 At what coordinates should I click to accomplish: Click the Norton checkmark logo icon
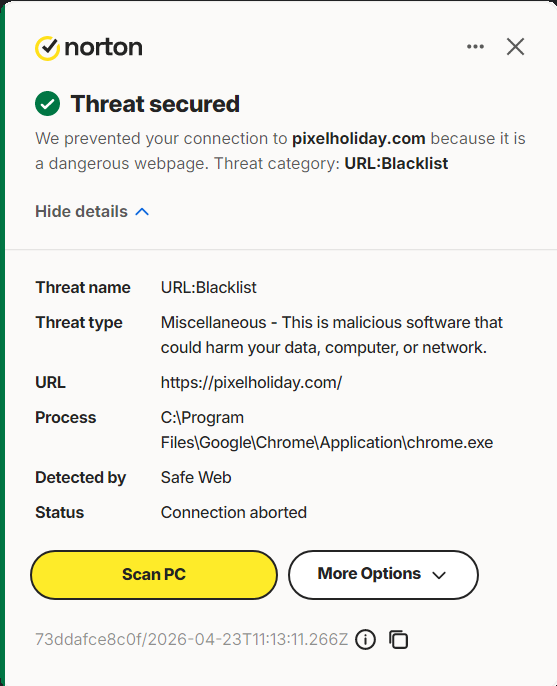(47, 48)
